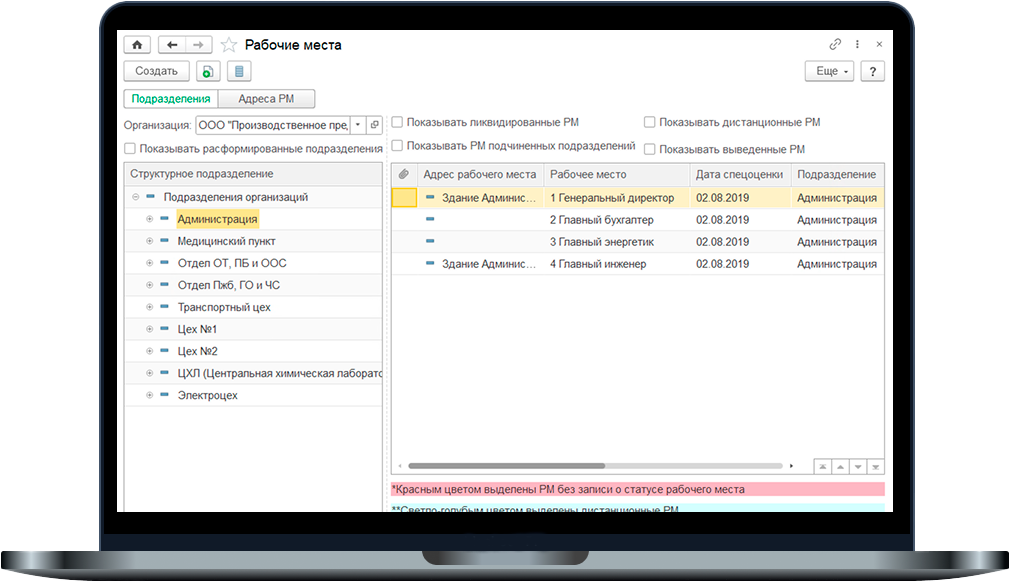
Task: Expand the Цех №2 node
Action: [x=149, y=351]
